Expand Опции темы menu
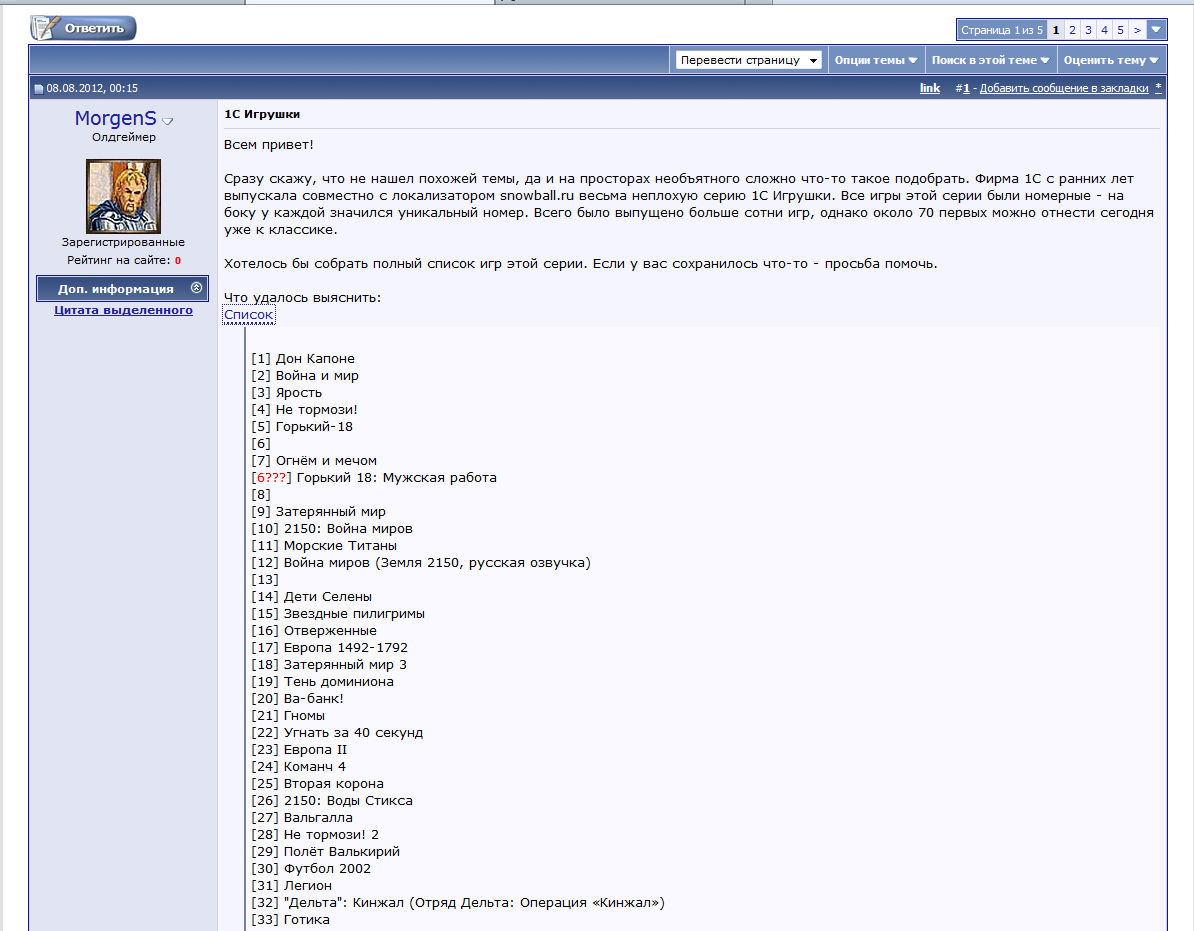Screen dimensions: 1194x931 [x=876, y=60]
